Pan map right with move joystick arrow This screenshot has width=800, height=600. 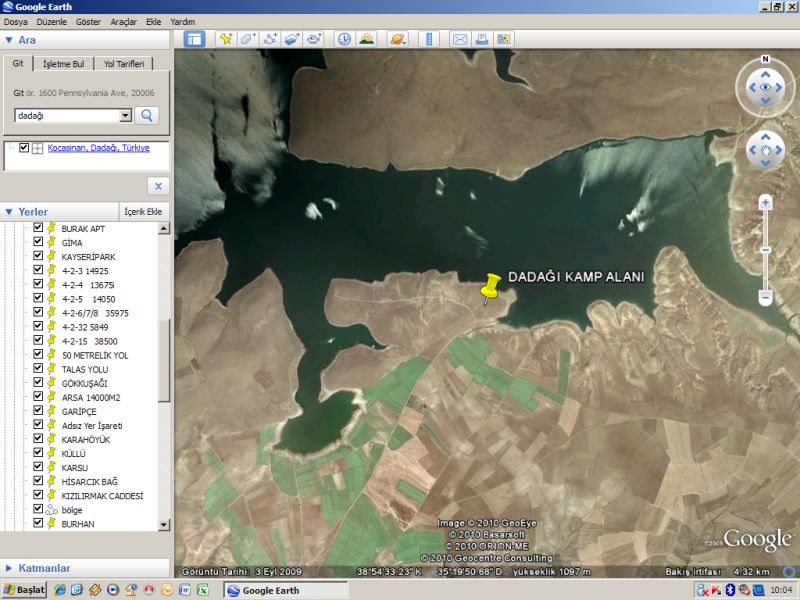coord(779,150)
